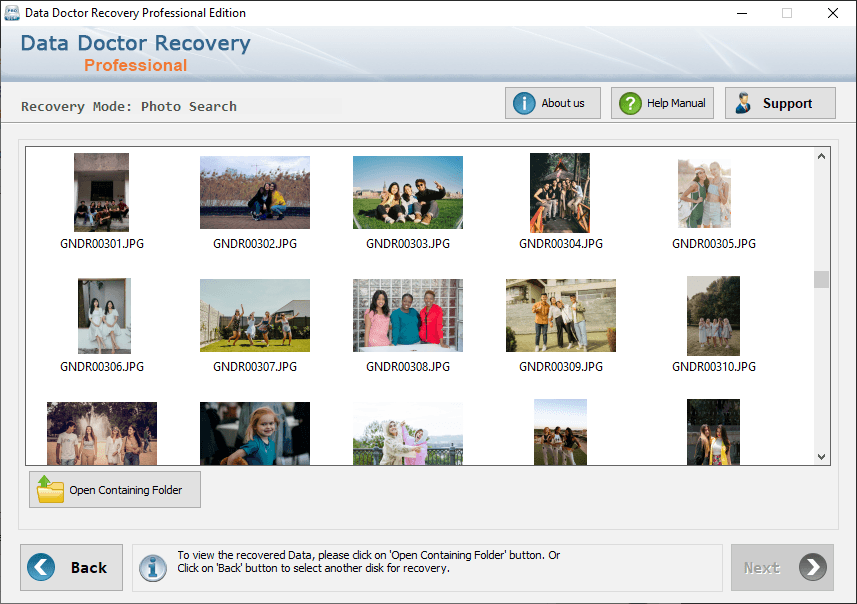The width and height of the screenshot is (857, 604).
Task: Click file name GNDR00306.JPG
Action: click(102, 367)
